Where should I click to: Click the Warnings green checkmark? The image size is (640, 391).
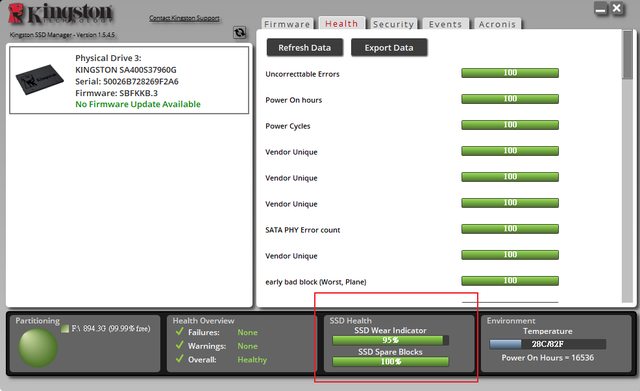click(x=179, y=345)
